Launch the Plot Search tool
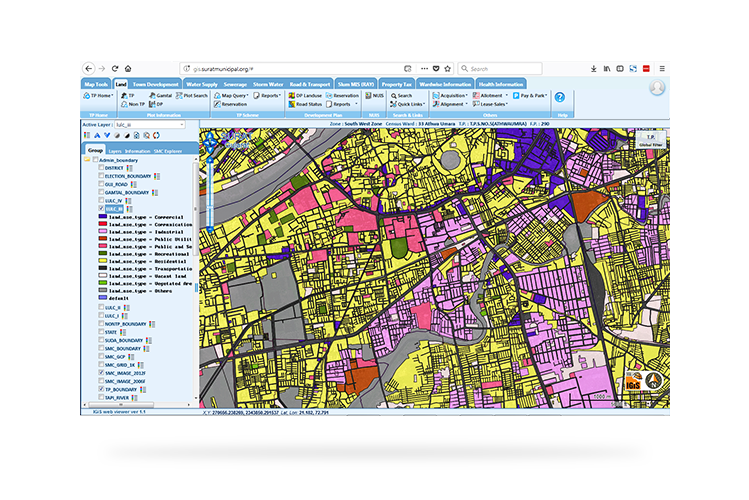 click(x=192, y=96)
